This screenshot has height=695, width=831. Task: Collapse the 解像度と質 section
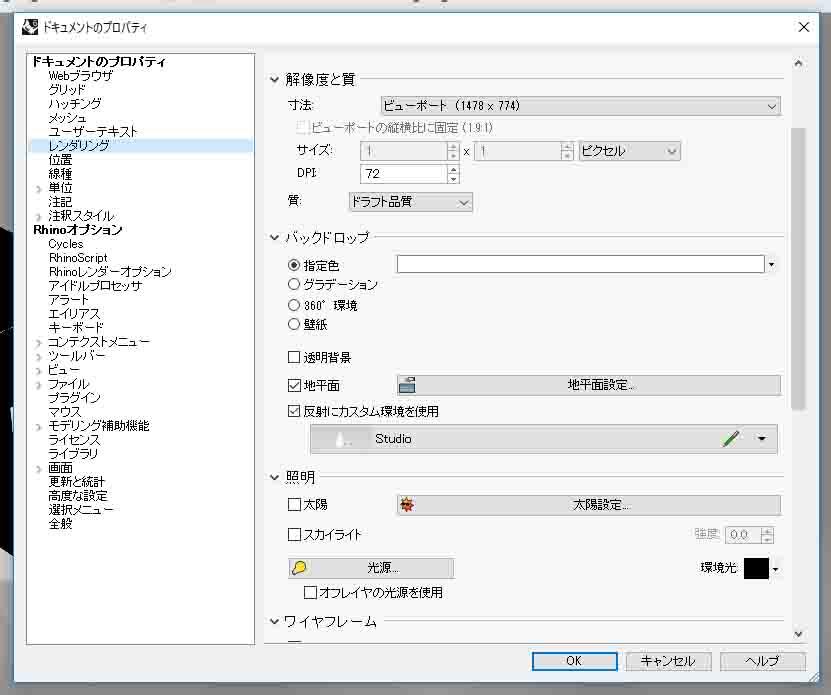pos(276,80)
